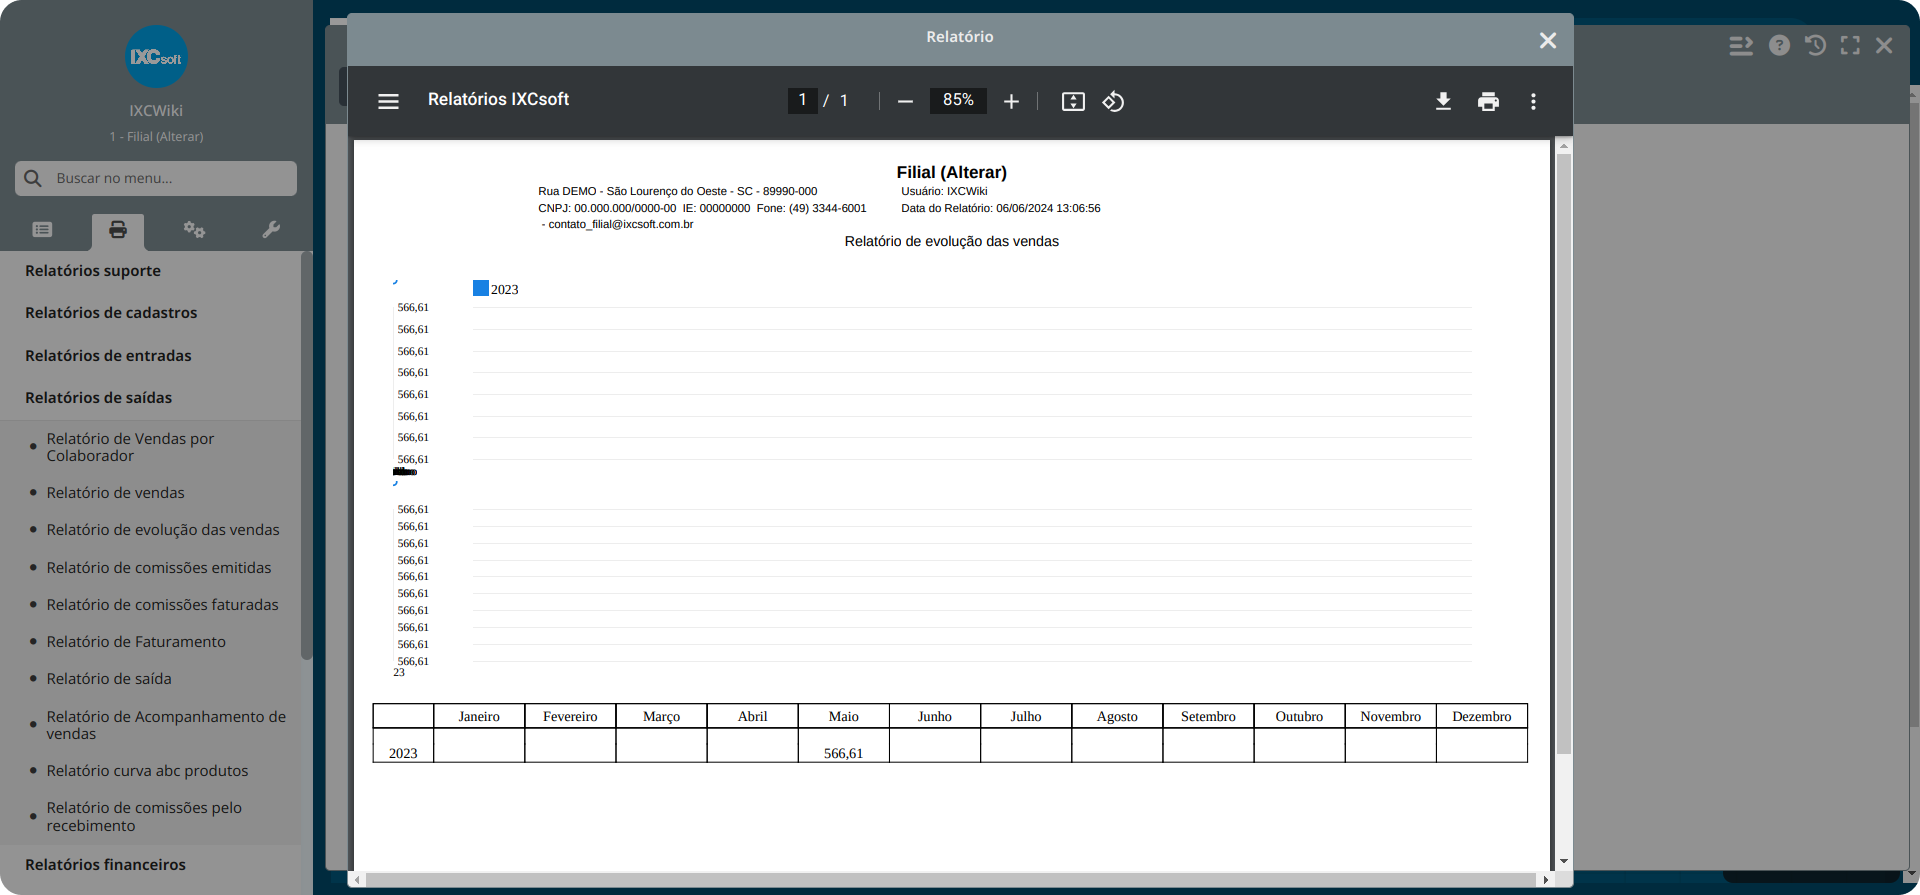1920x895 pixels.
Task: Print the report from viewer toolbar
Action: pyautogui.click(x=1488, y=101)
